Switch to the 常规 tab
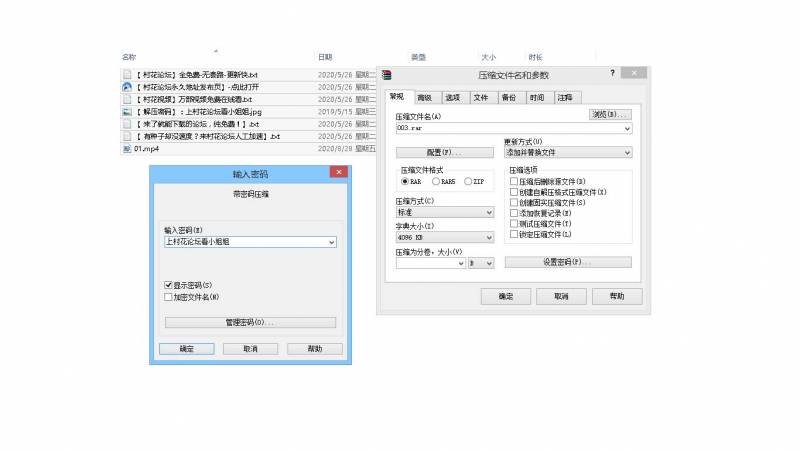Viewport: 800px width, 450px height. [397, 96]
